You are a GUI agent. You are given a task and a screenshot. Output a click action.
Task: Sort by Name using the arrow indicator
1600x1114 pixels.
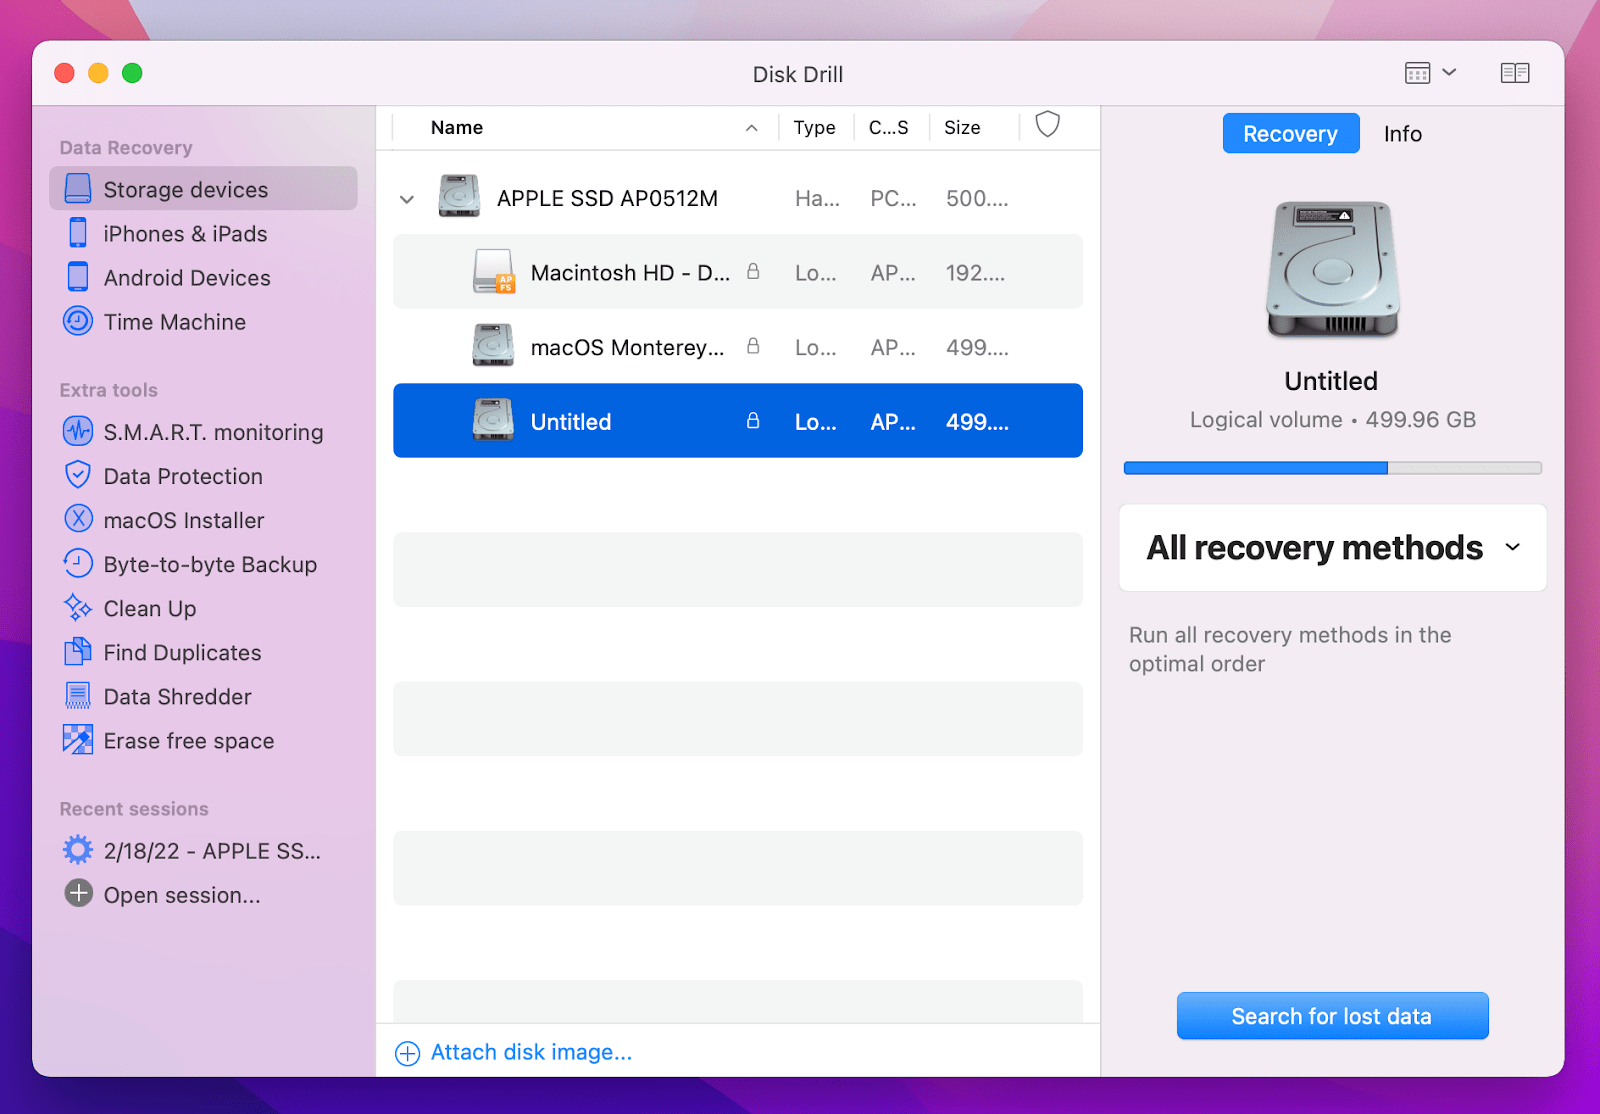click(x=751, y=128)
